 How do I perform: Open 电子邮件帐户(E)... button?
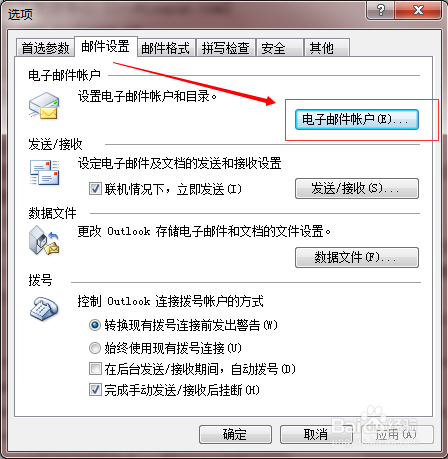[357, 119]
